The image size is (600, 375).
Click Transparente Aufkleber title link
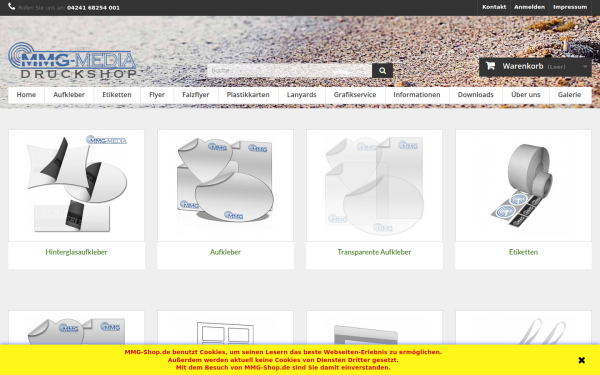point(374,252)
